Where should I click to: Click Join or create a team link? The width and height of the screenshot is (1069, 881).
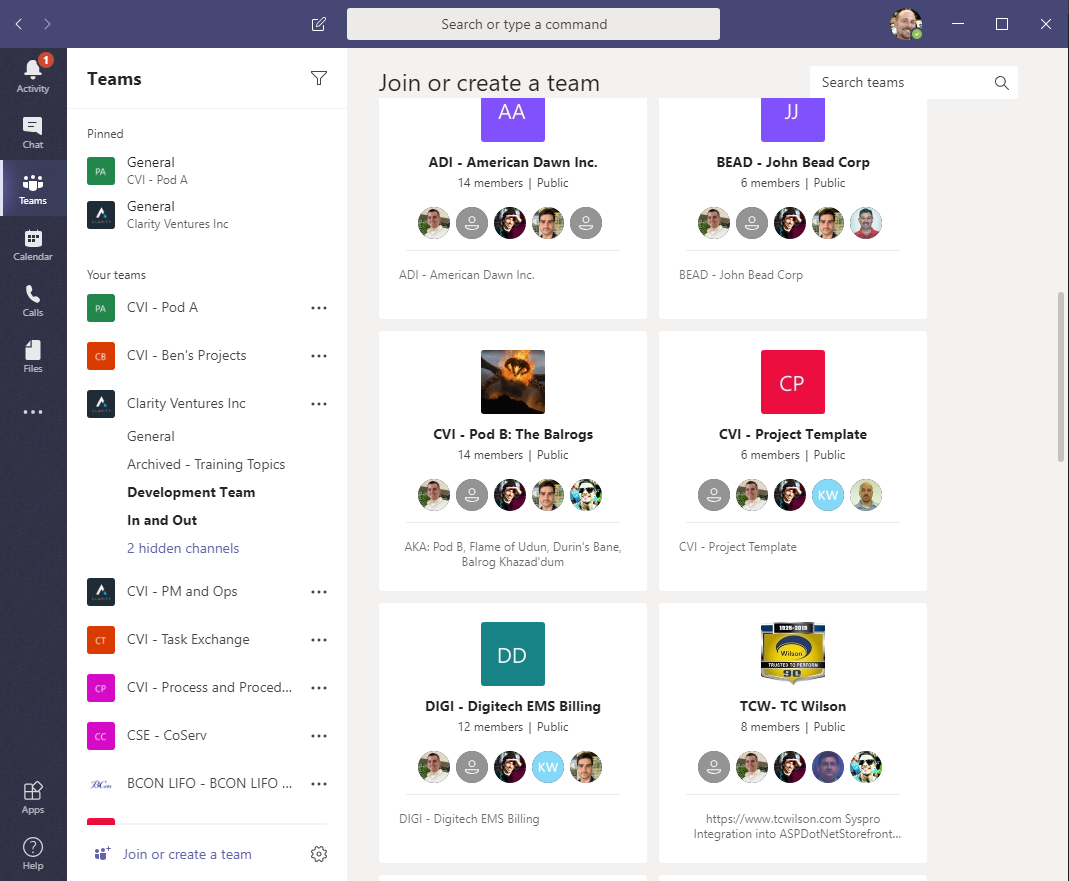pyautogui.click(x=187, y=854)
